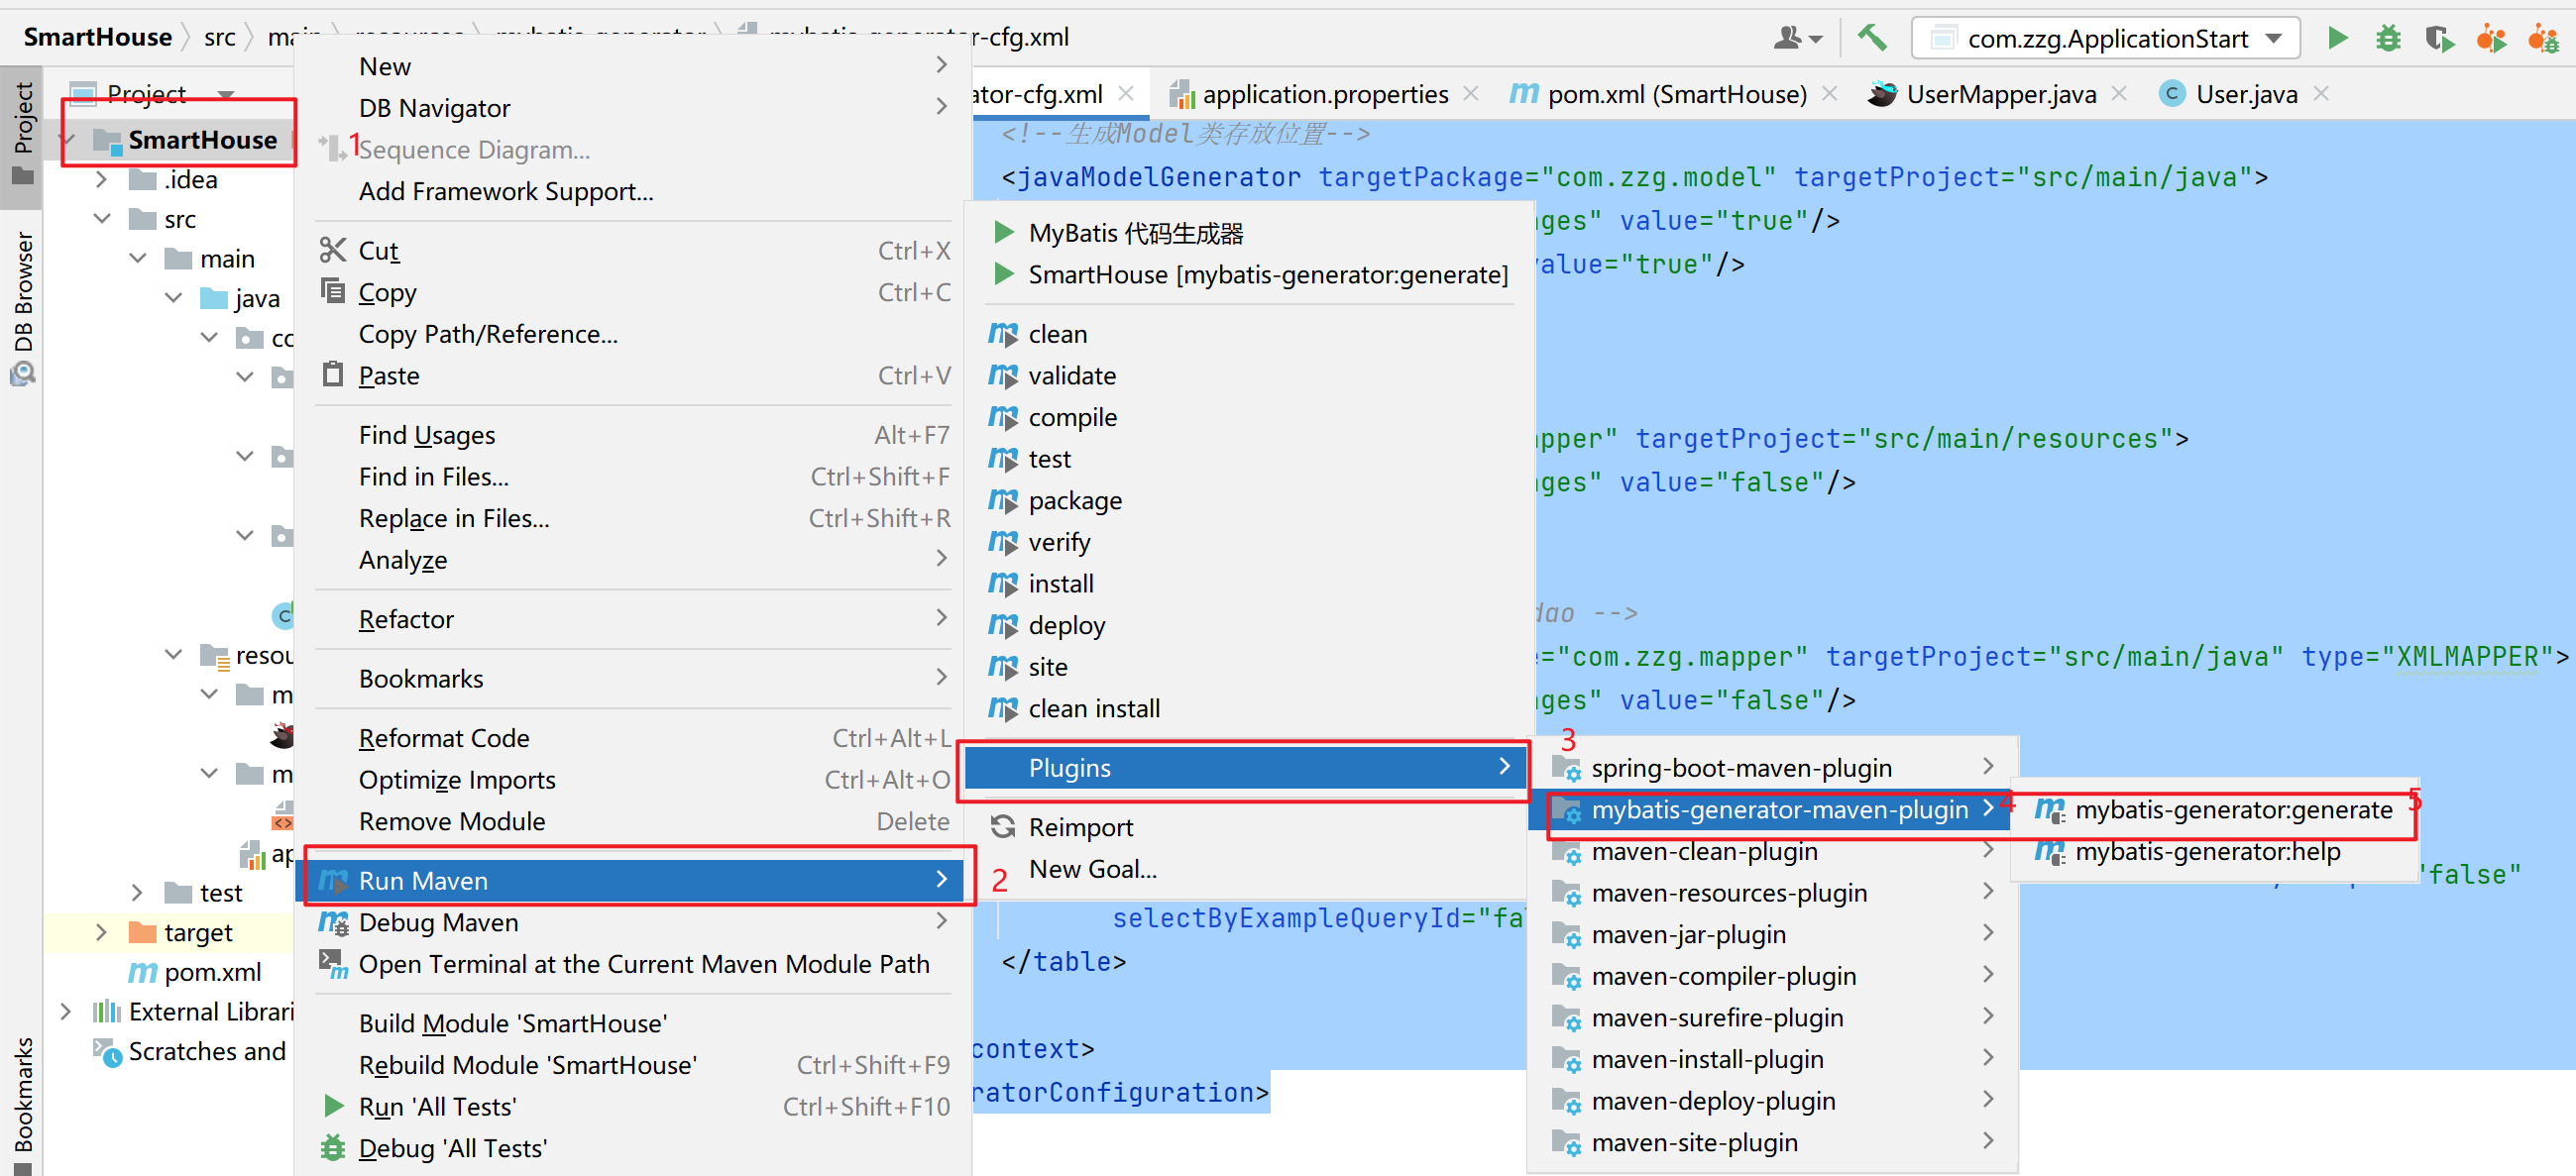Expand the spring-boot-maven-plugin submenu
Viewport: 2576px width, 1176px height.
click(1742, 767)
